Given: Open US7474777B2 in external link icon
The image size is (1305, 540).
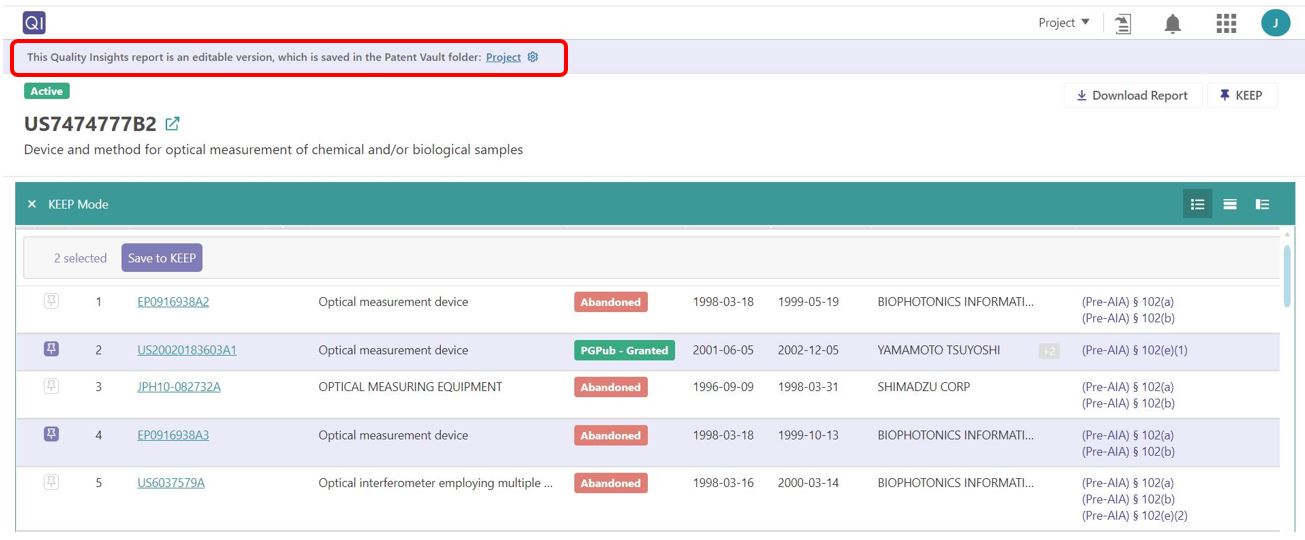Looking at the screenshot, I should (x=172, y=124).
